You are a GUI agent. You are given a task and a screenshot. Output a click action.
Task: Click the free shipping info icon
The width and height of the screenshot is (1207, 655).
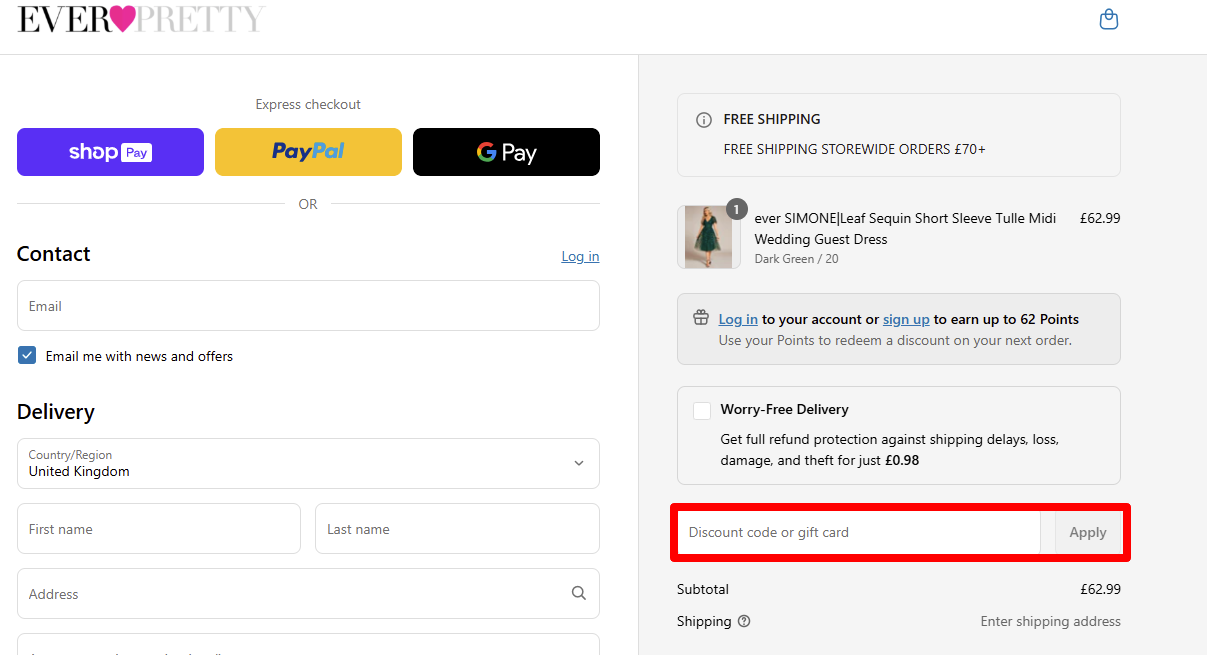[704, 120]
